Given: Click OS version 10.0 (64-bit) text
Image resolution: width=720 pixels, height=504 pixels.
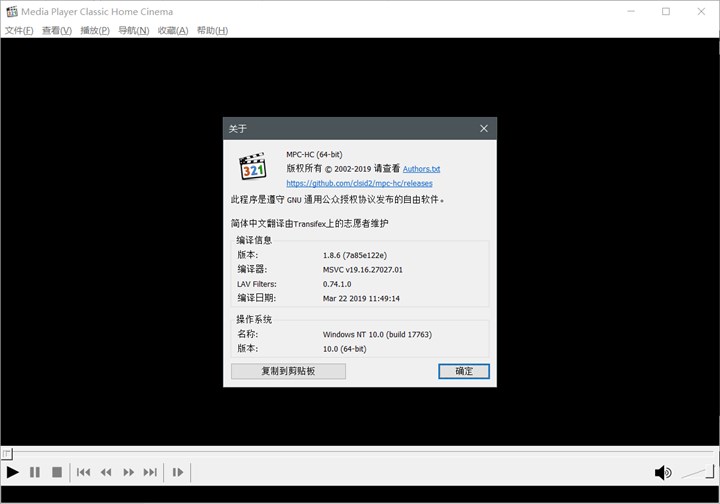Looking at the screenshot, I should [344, 349].
